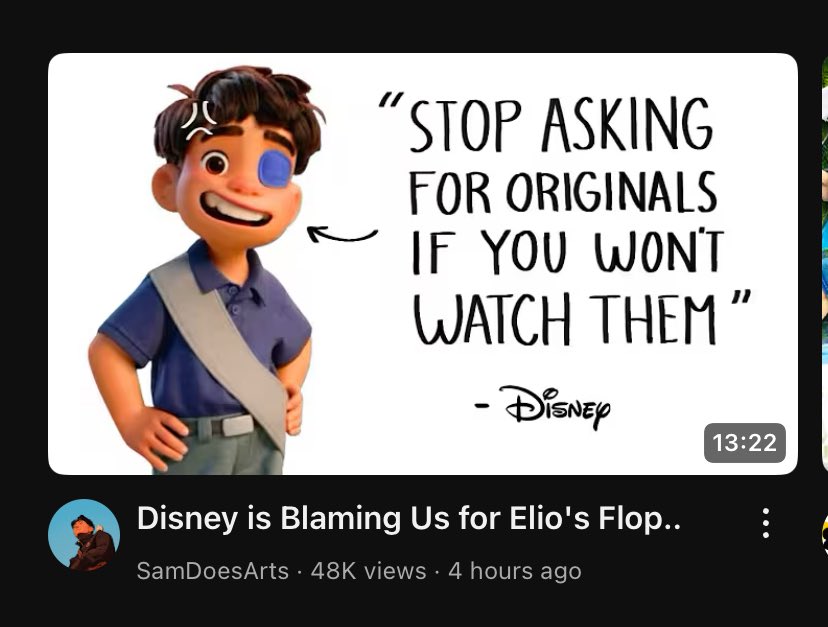828x627 pixels.
Task: Click the 13:22 duration badge
Action: pos(745,443)
